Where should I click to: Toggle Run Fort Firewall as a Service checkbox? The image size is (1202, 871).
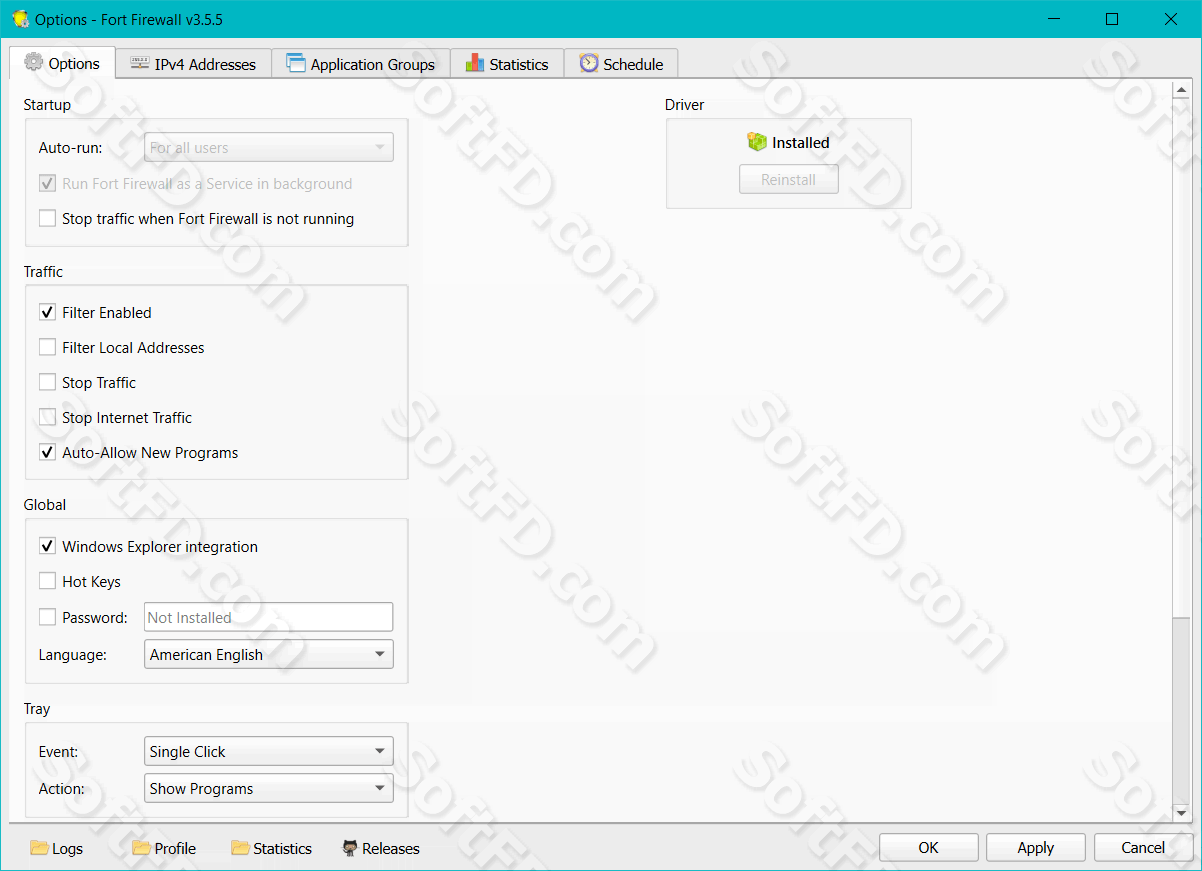pyautogui.click(x=47, y=184)
